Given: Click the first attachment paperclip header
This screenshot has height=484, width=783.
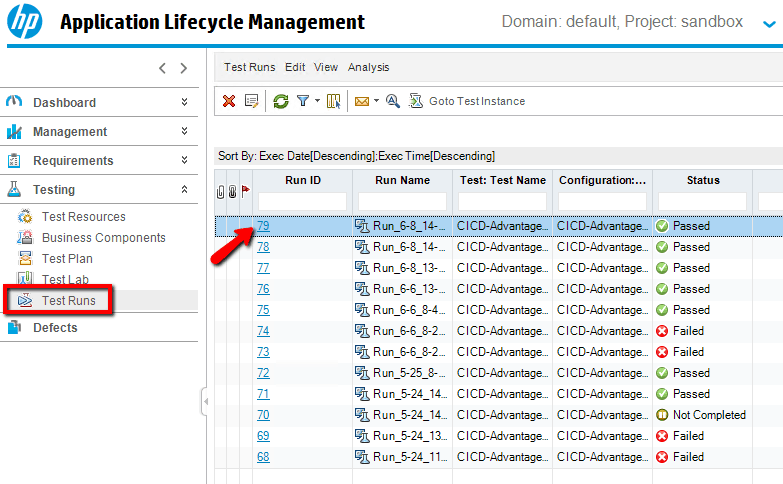Looking at the screenshot, I should [220, 192].
